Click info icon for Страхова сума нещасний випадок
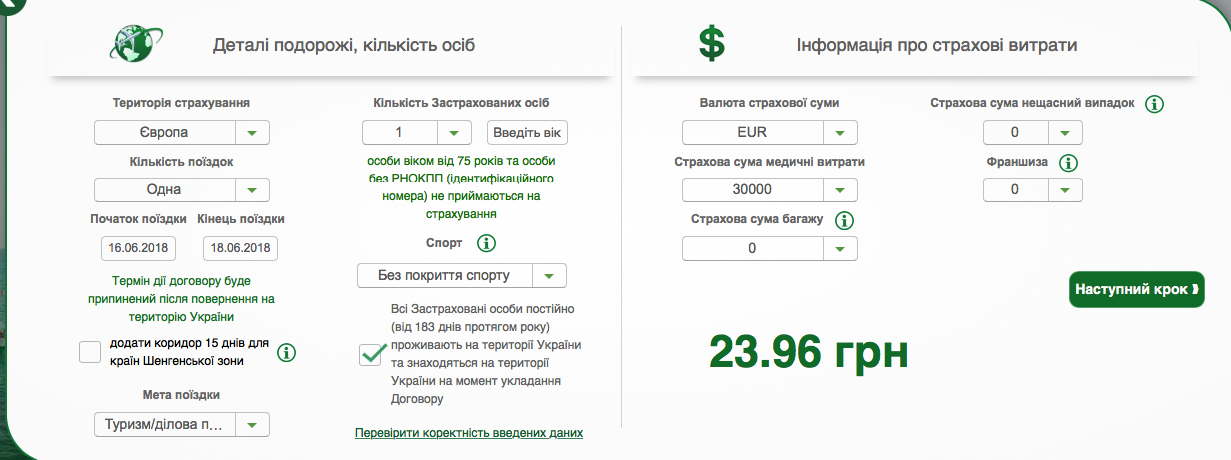 click(x=1154, y=104)
